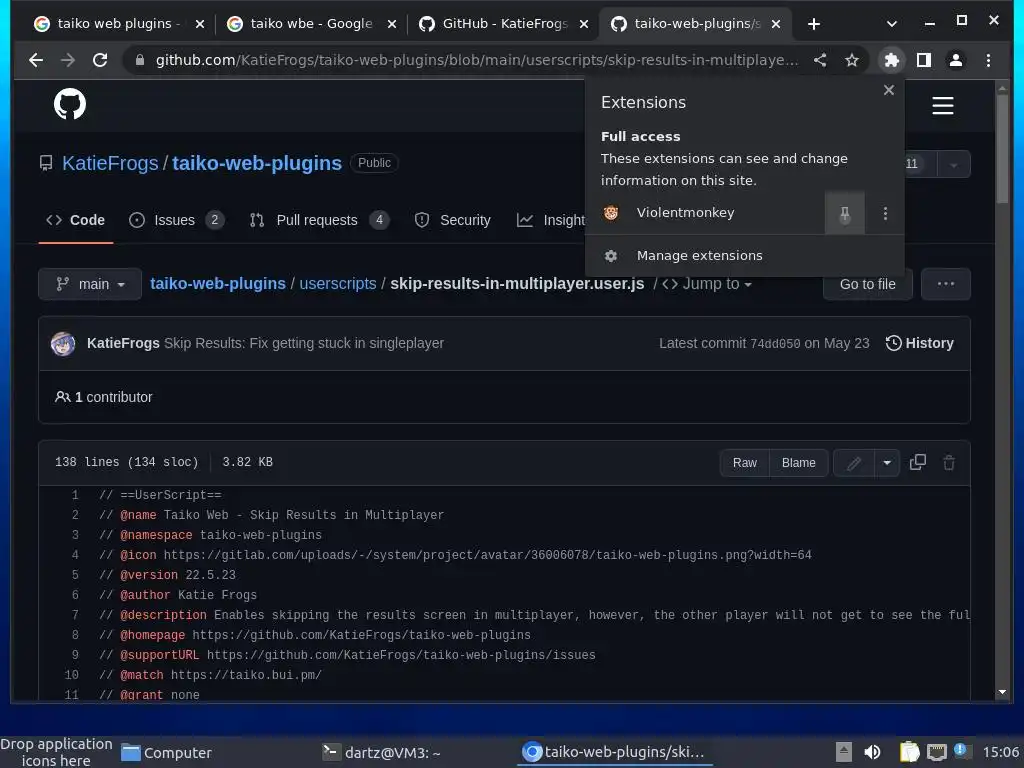Open the taiko-web-plugins repository title link
The image size is (1024, 768).
257,163
